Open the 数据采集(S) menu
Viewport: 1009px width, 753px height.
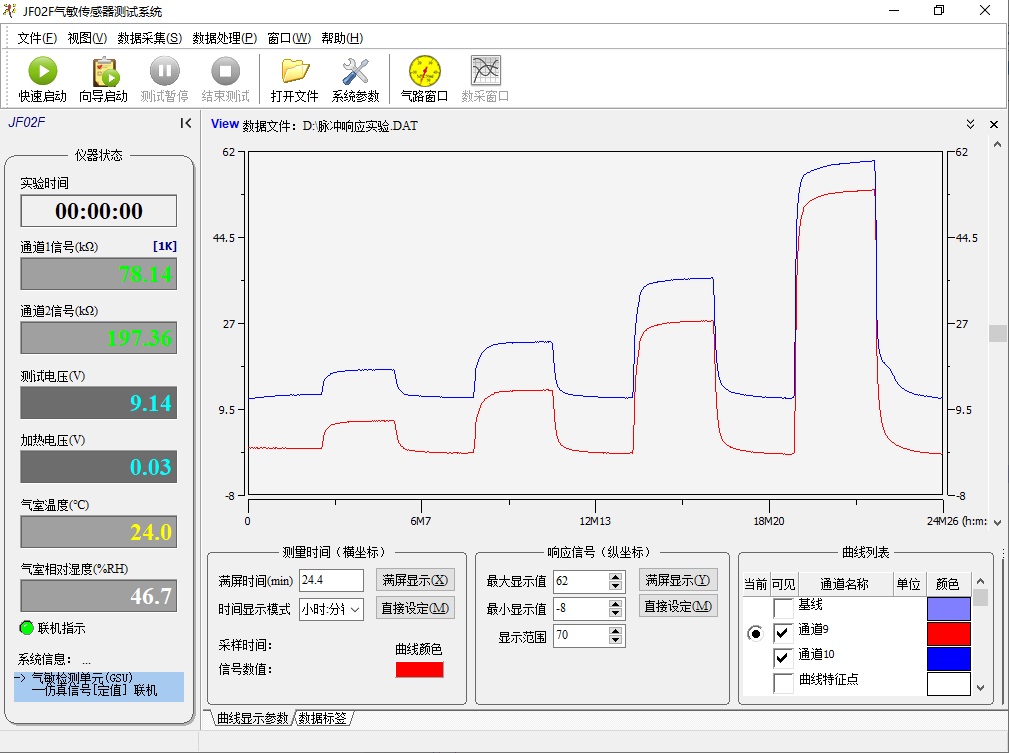[149, 38]
